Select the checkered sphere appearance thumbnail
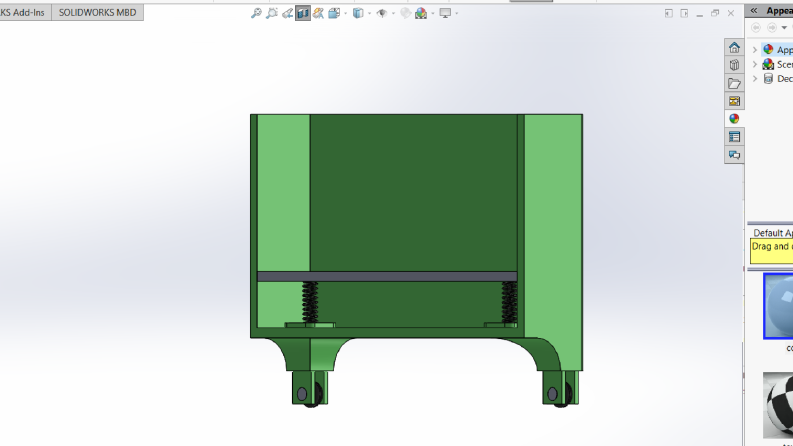Image resolution: width=793 pixels, height=446 pixels. (x=778, y=405)
